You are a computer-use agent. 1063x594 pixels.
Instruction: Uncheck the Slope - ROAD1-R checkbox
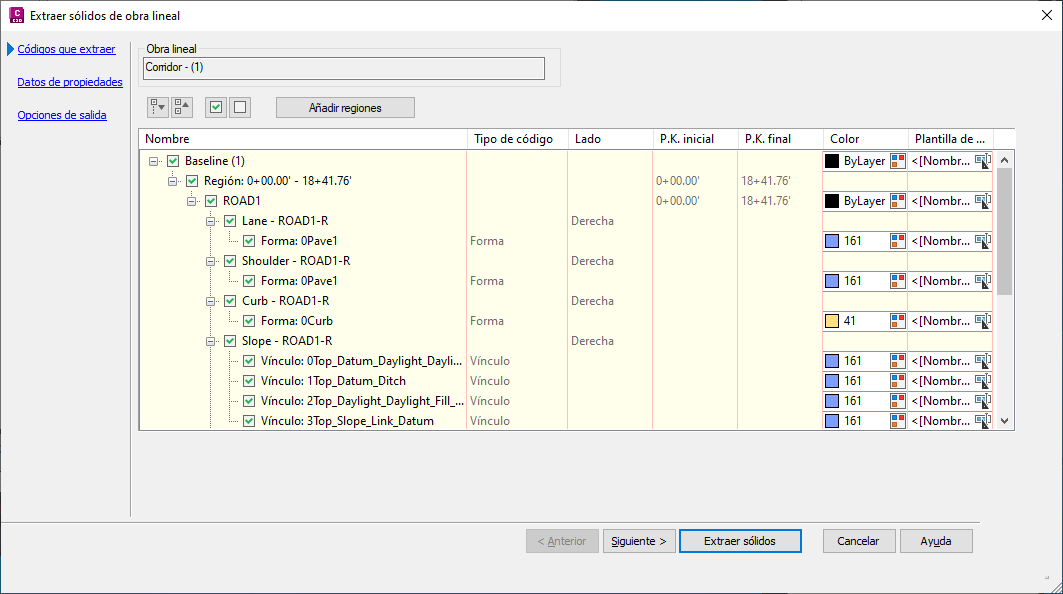point(230,341)
